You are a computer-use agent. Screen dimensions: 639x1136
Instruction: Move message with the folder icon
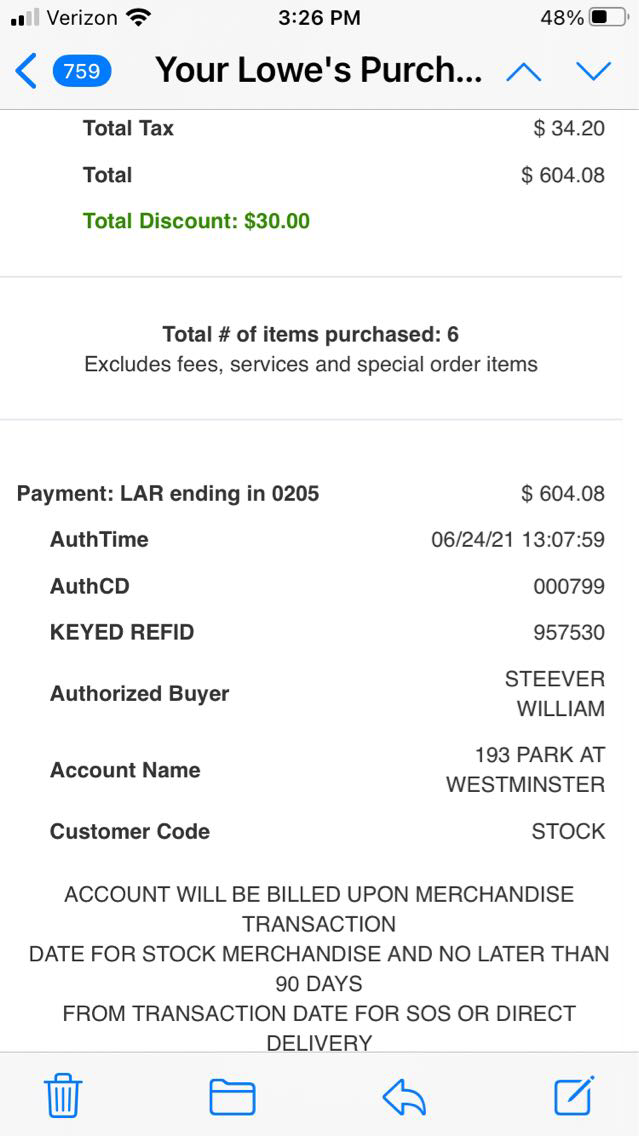pyautogui.click(x=232, y=1096)
